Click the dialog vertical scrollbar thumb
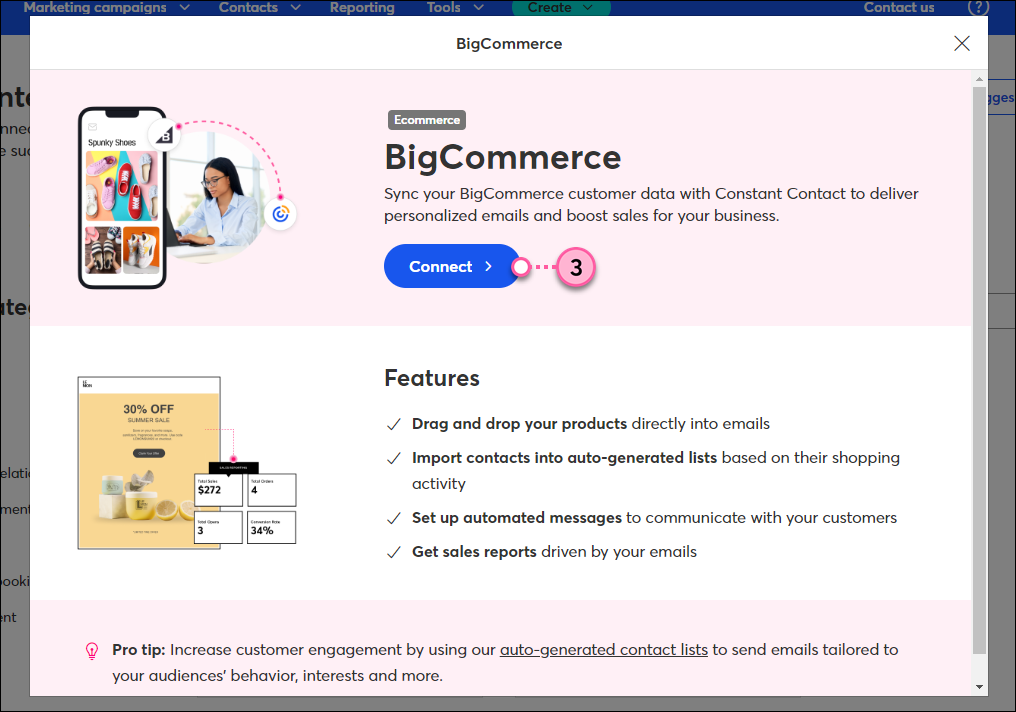The width and height of the screenshot is (1016, 712). pyautogui.click(x=979, y=369)
